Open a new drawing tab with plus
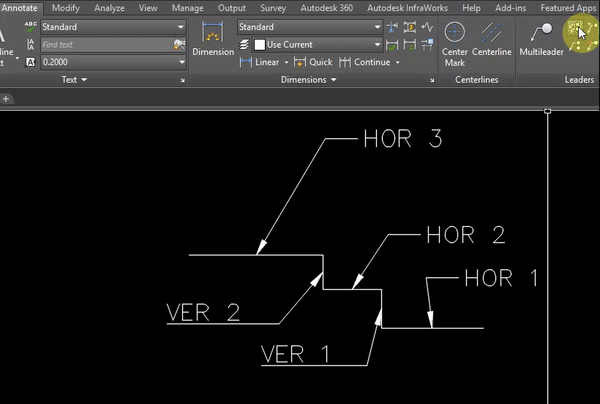This screenshot has height=404, width=600. (x=6, y=99)
